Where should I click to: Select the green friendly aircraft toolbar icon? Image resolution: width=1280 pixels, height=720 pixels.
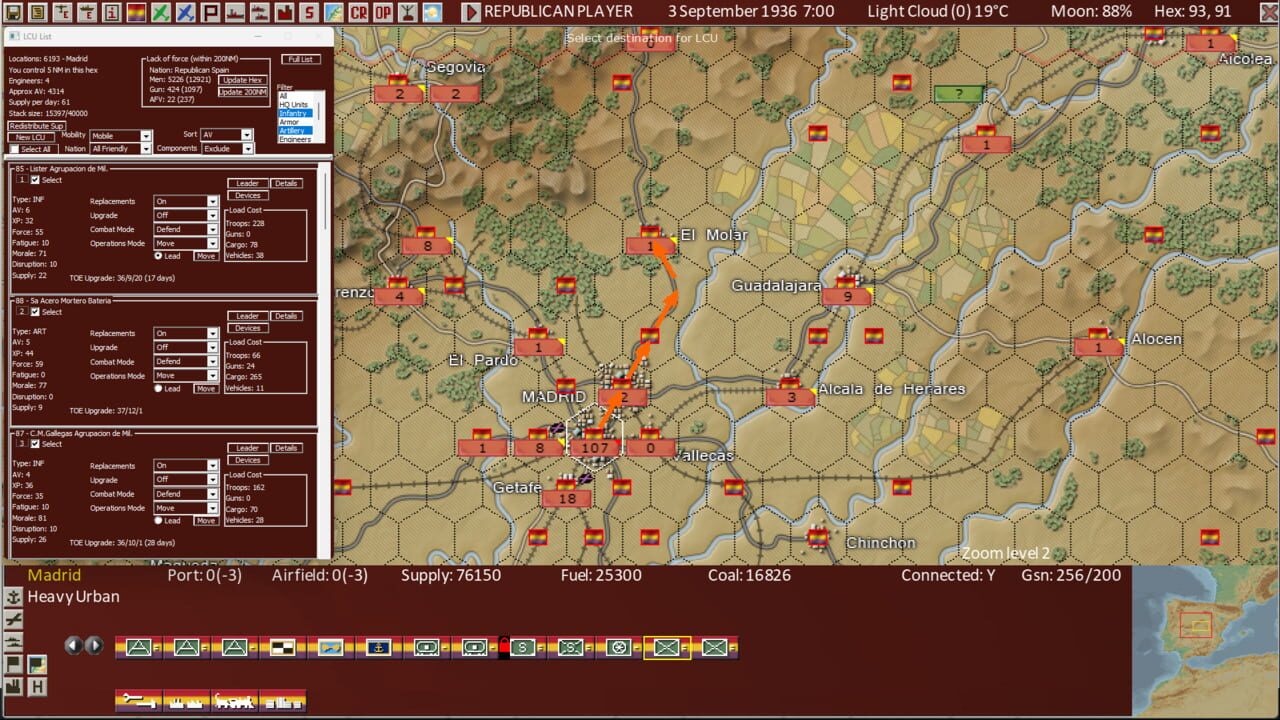[x=161, y=13]
